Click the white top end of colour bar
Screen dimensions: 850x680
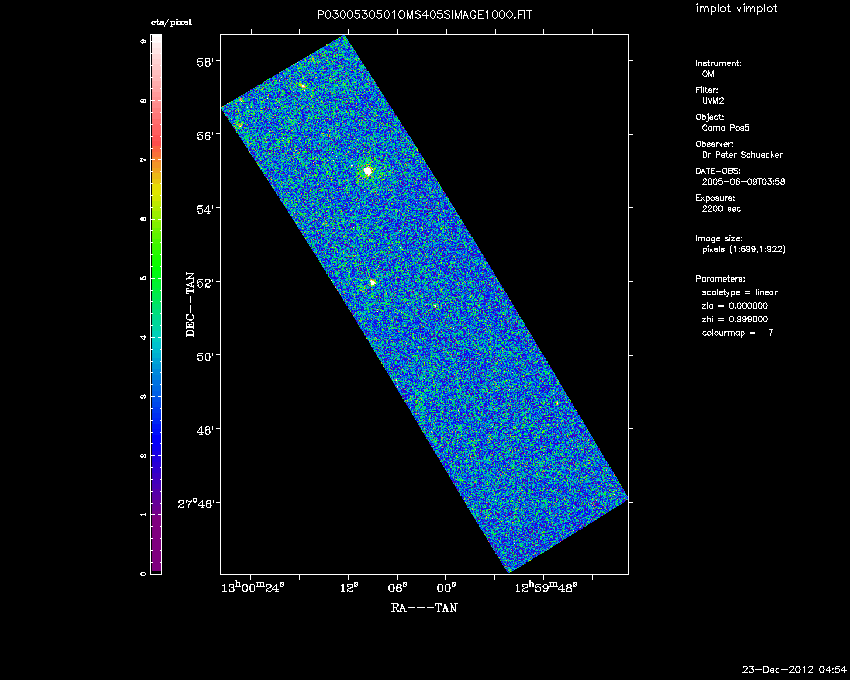(x=156, y=41)
